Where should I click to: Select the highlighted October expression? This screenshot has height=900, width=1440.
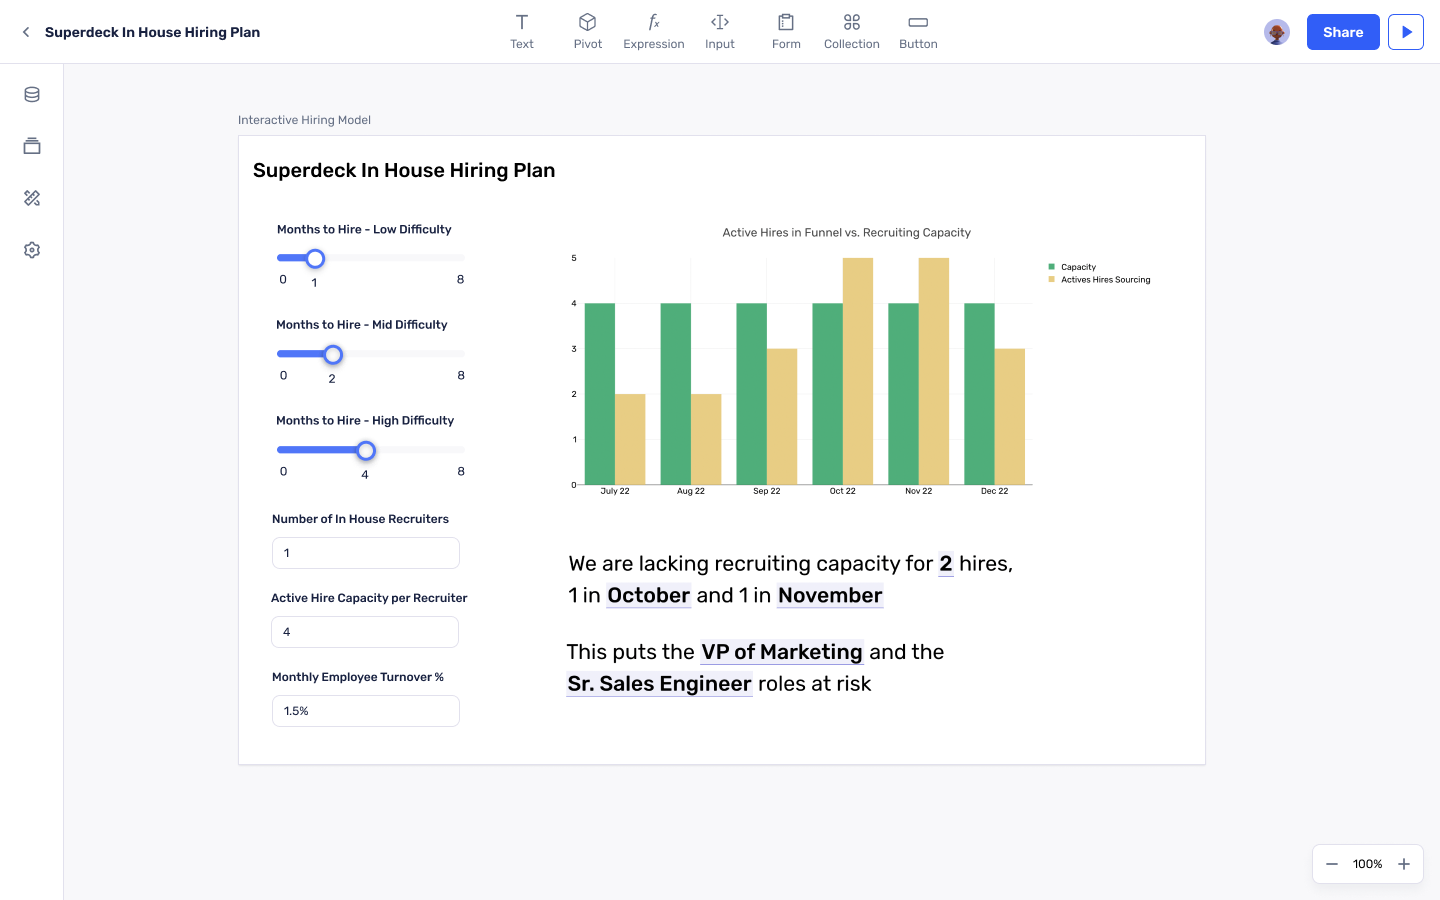(x=649, y=596)
